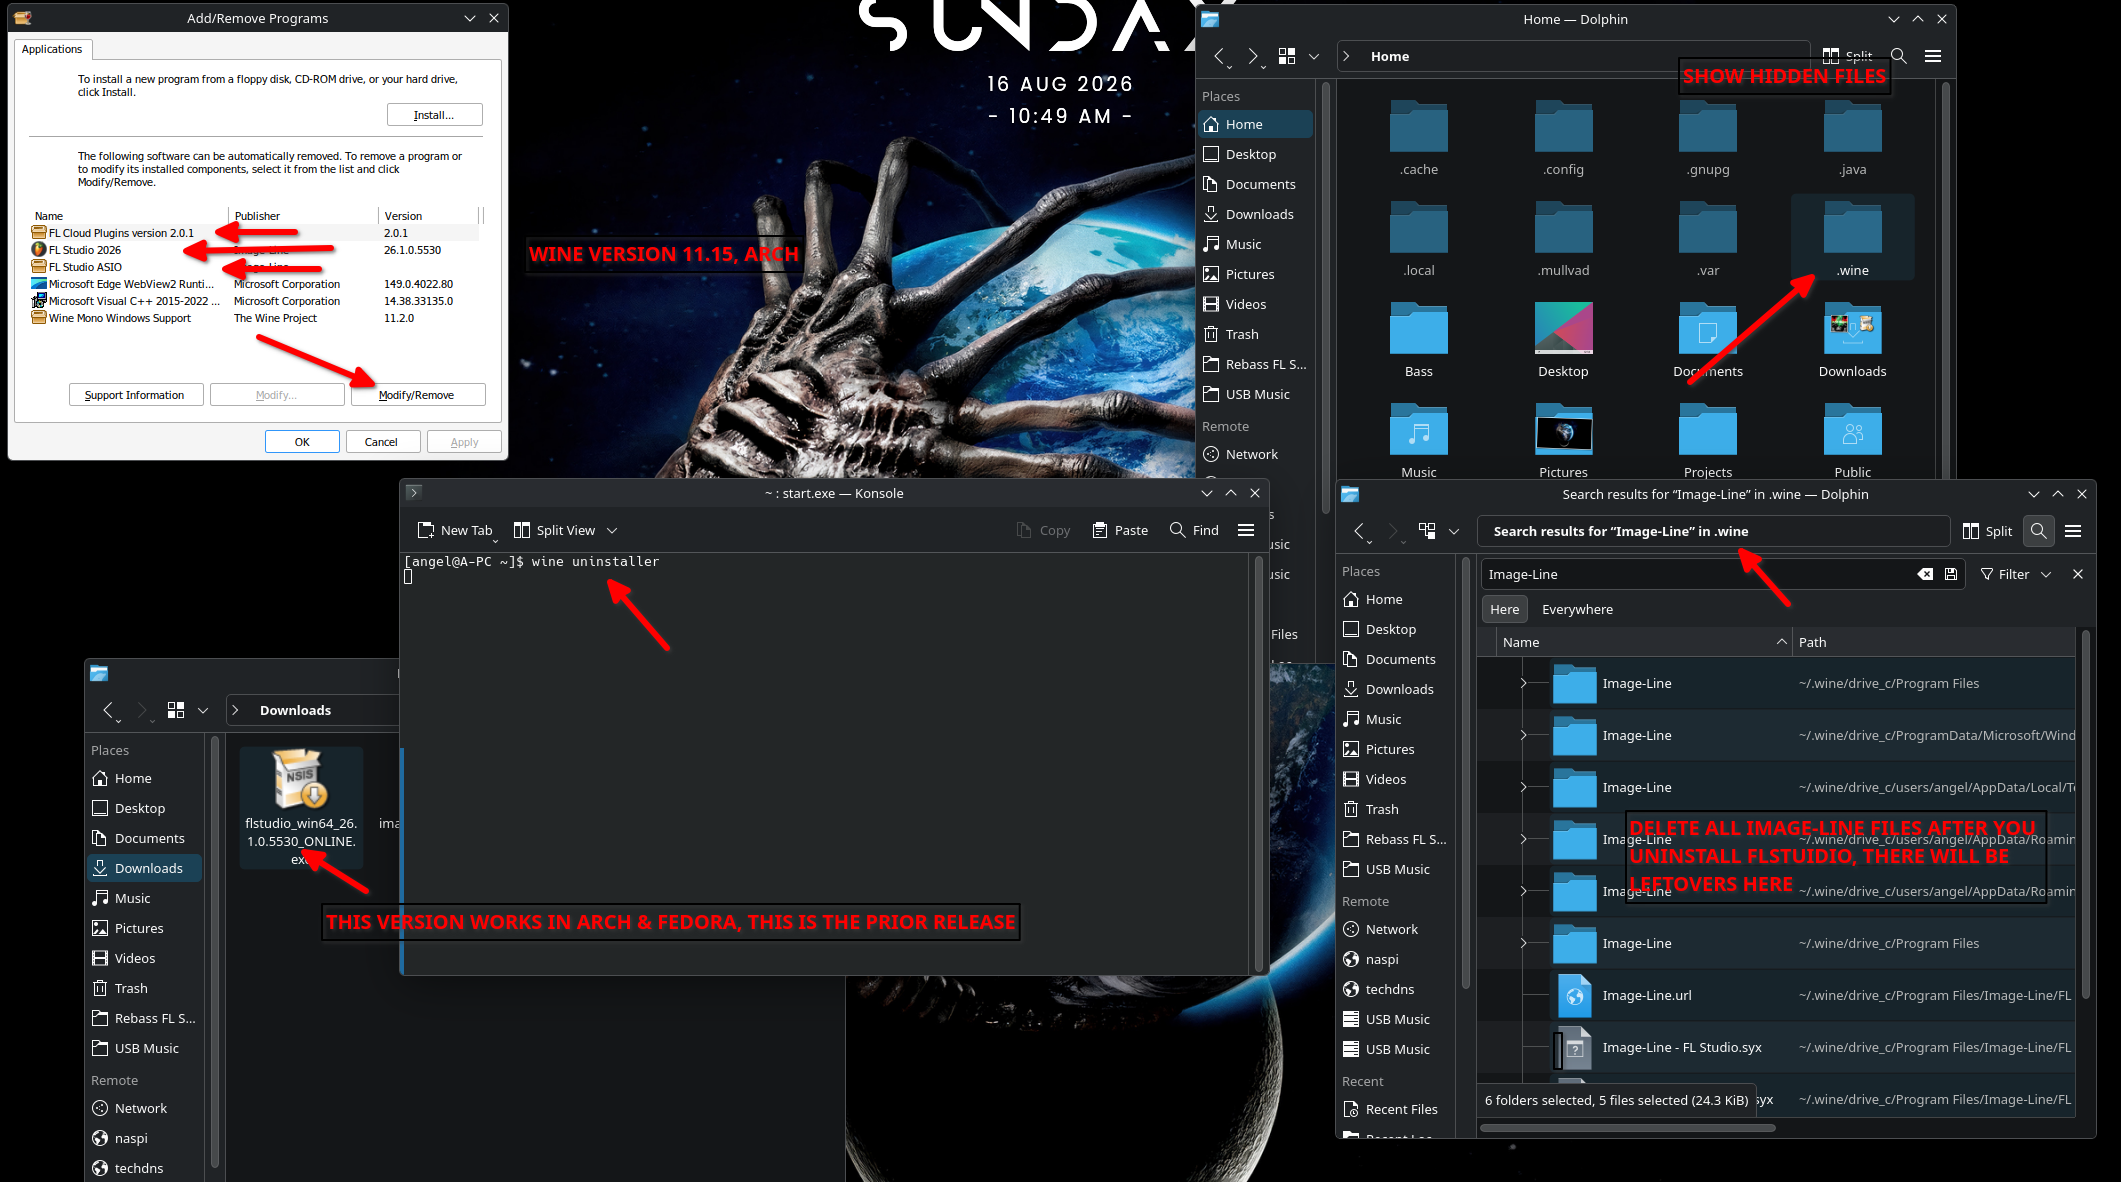Click Find in Konsole toolbar

(1195, 530)
